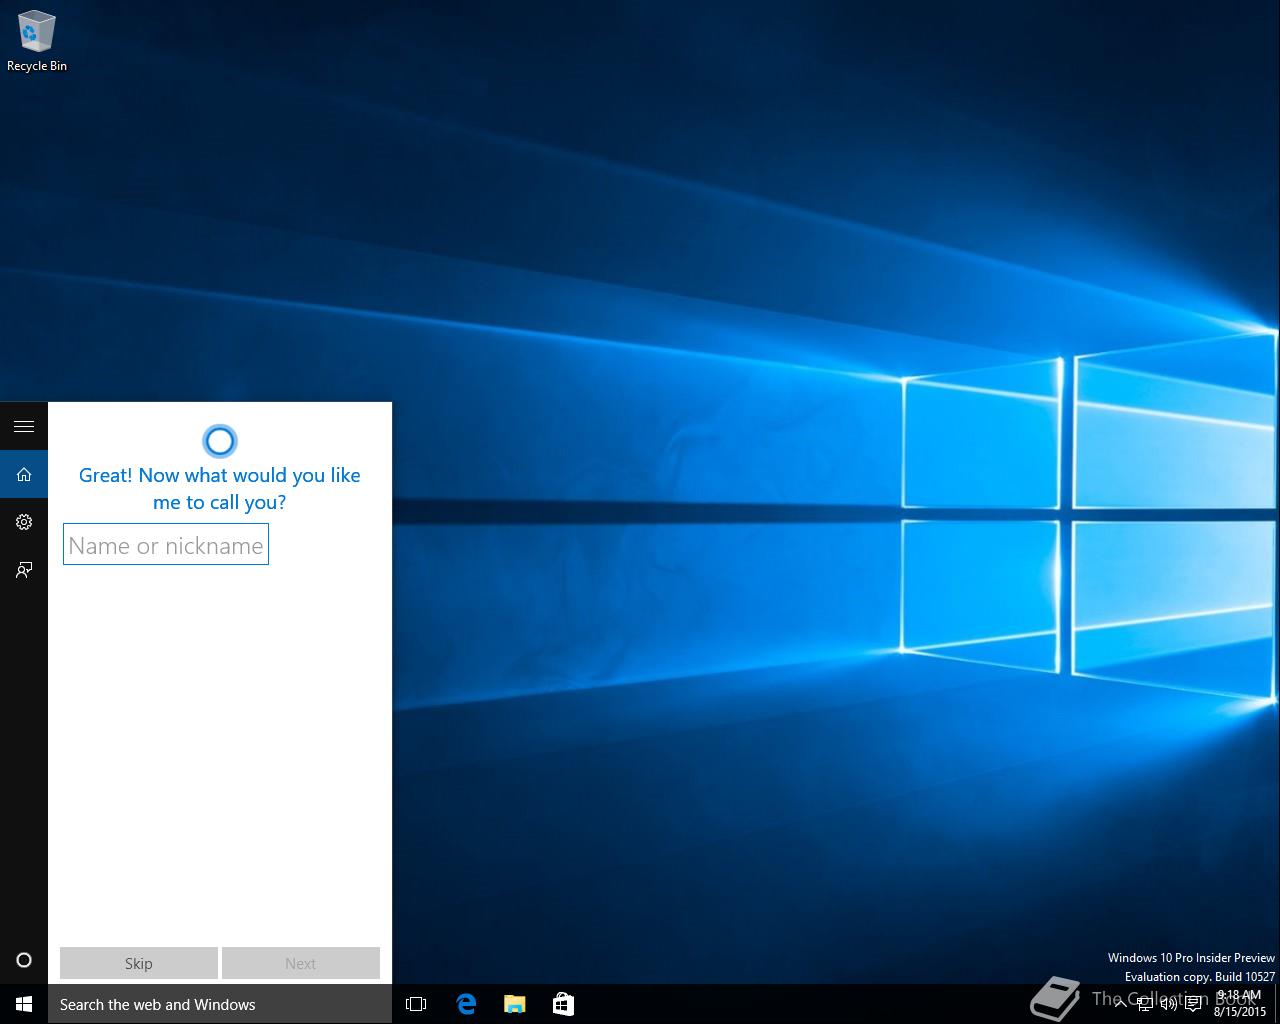Open the Windows Start menu
This screenshot has height=1024, width=1280.
pyautogui.click(x=24, y=1004)
